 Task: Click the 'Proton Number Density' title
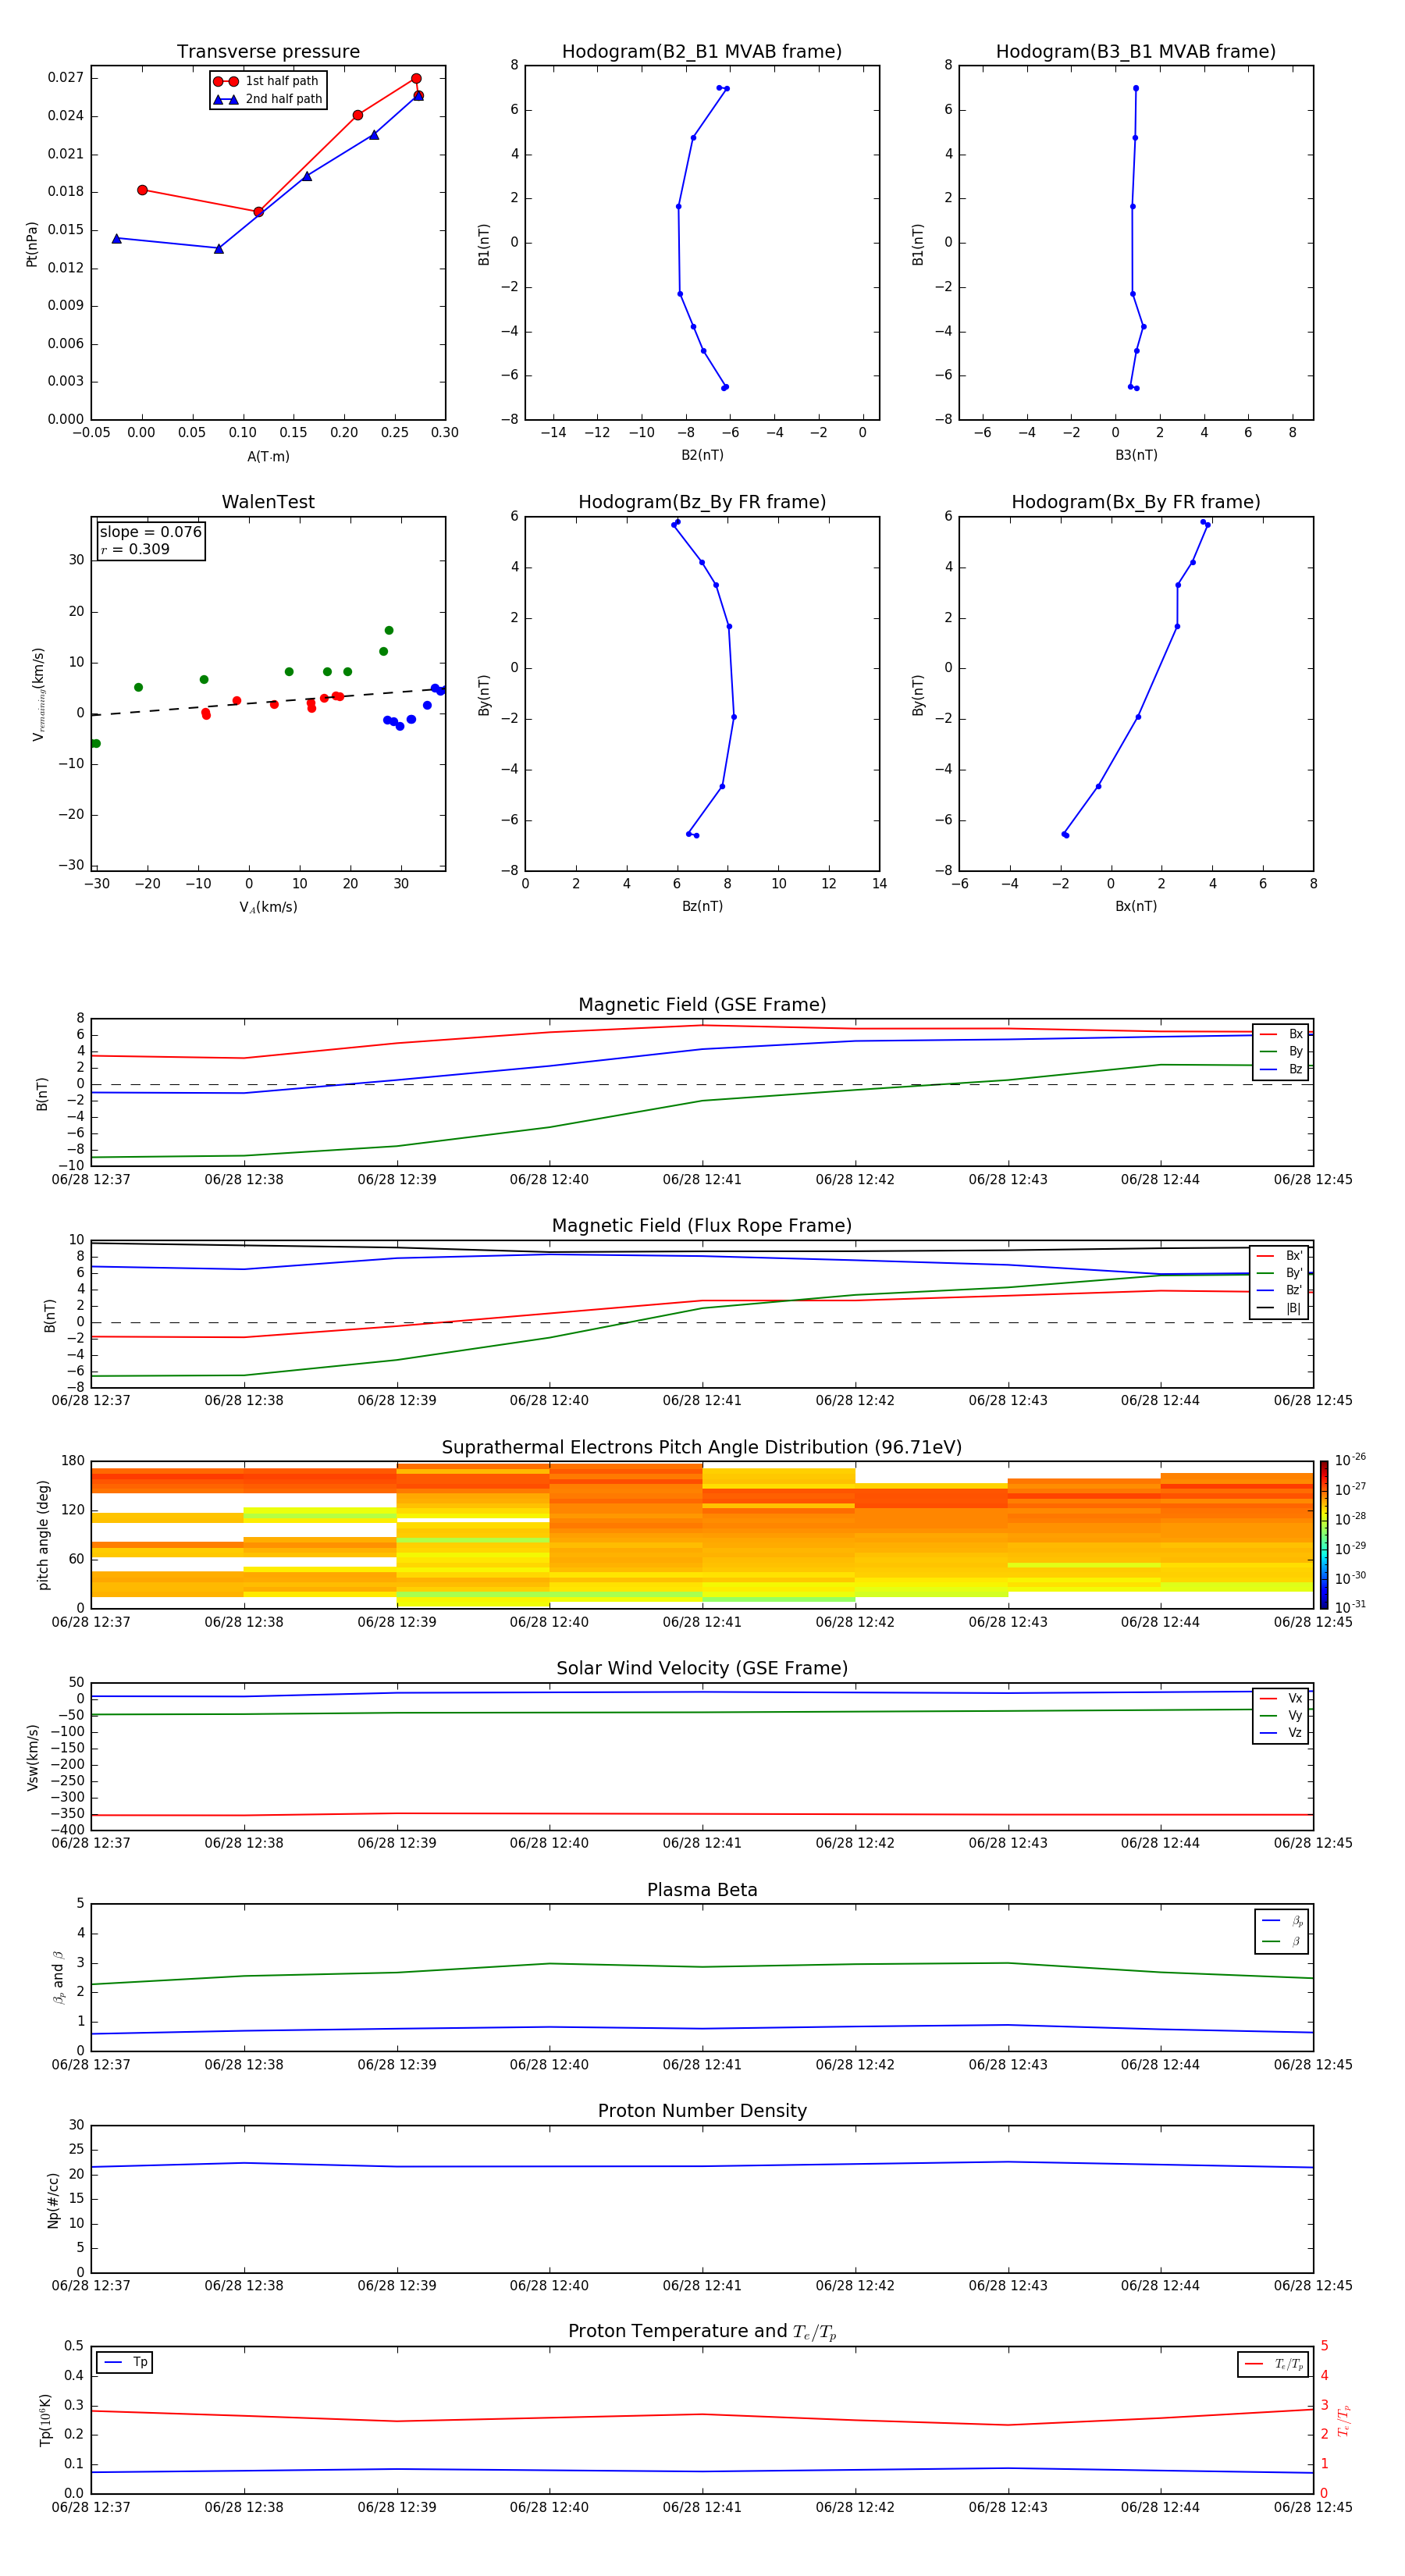(702, 2111)
